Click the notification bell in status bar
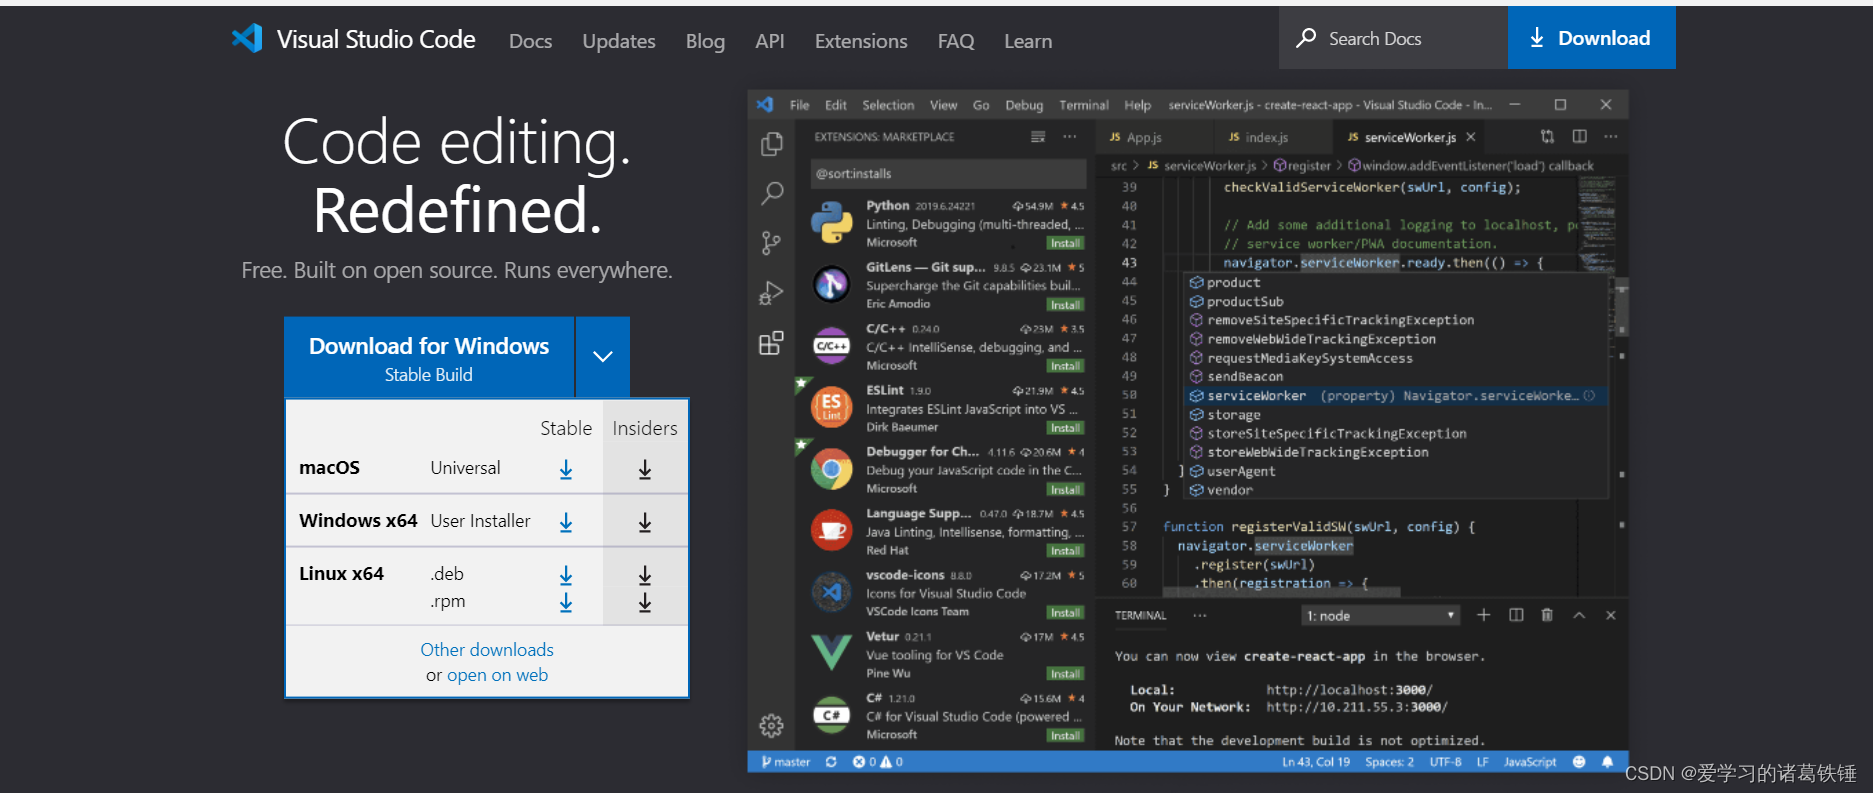Viewport: 1873px width, 793px height. pyautogui.click(x=1607, y=762)
